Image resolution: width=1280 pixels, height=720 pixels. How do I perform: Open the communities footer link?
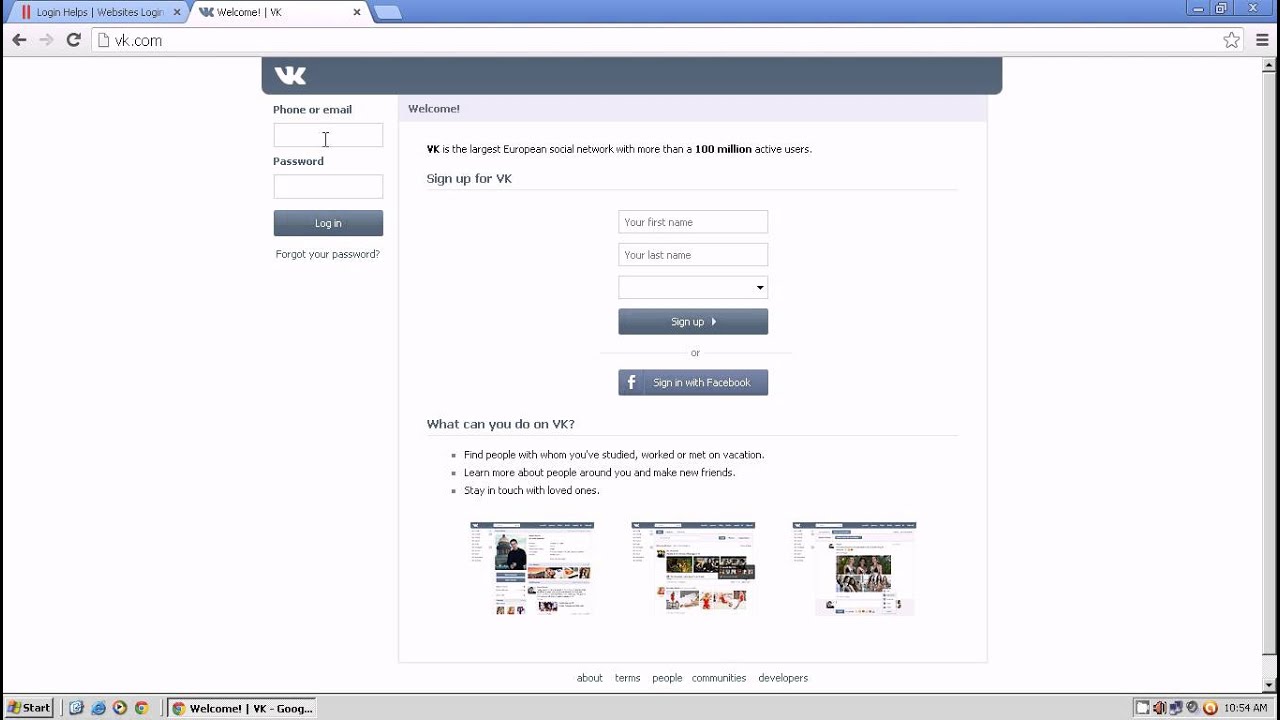point(719,678)
